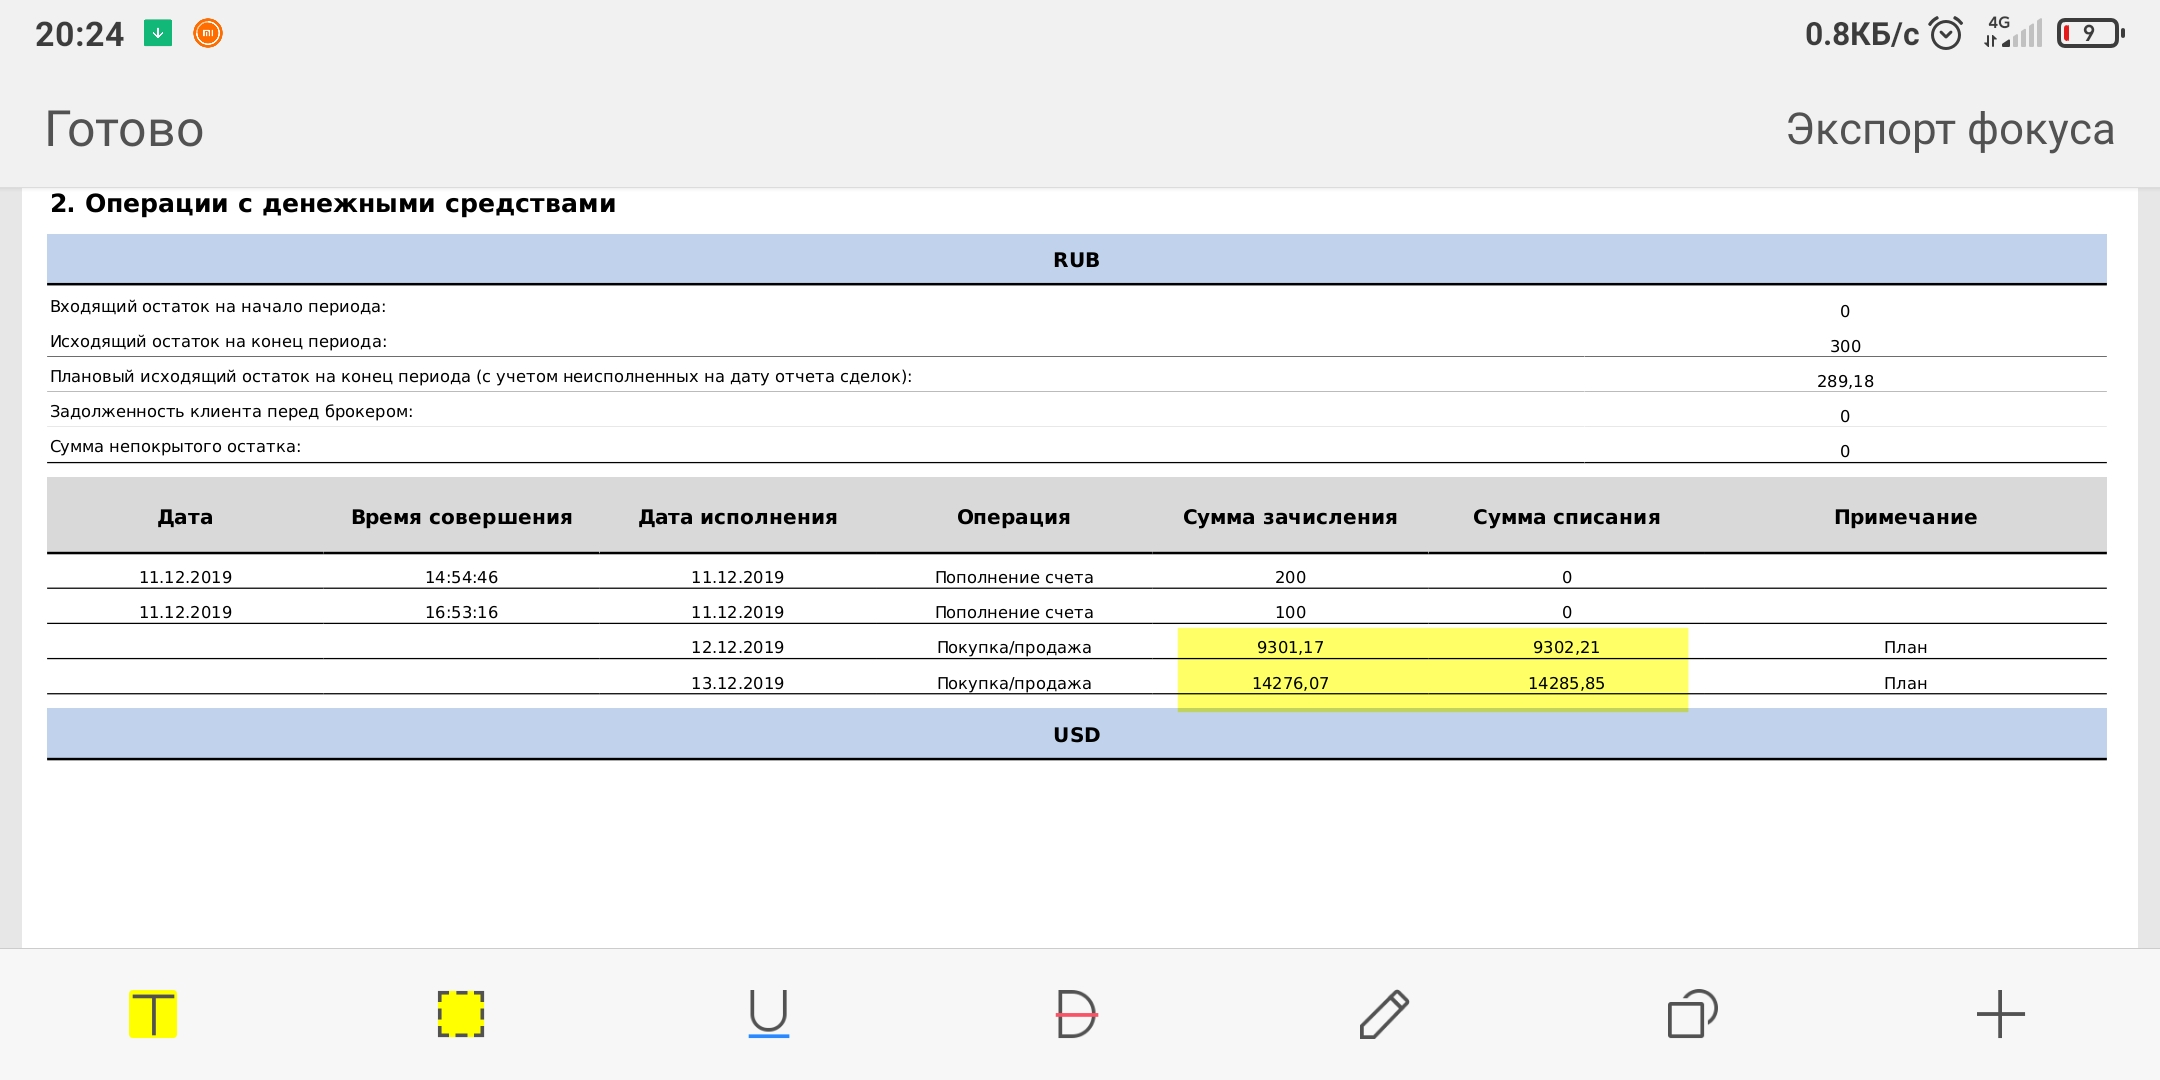Tap the credit amount 100 cell

tap(1290, 612)
